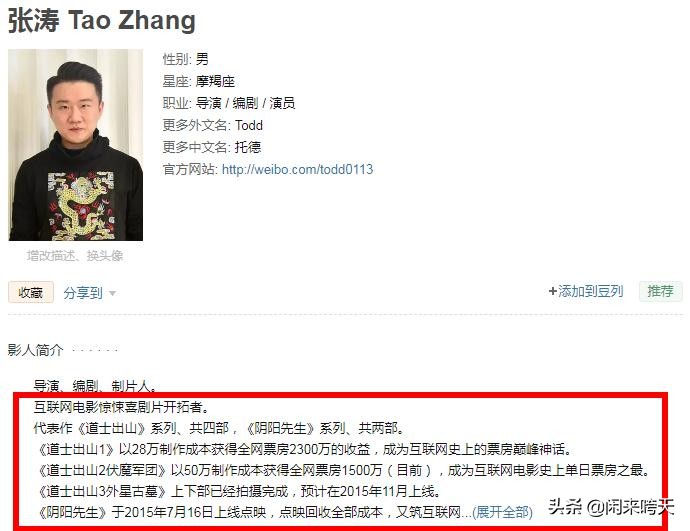Click 换头像 link under photo

pyautogui.click(x=105, y=256)
